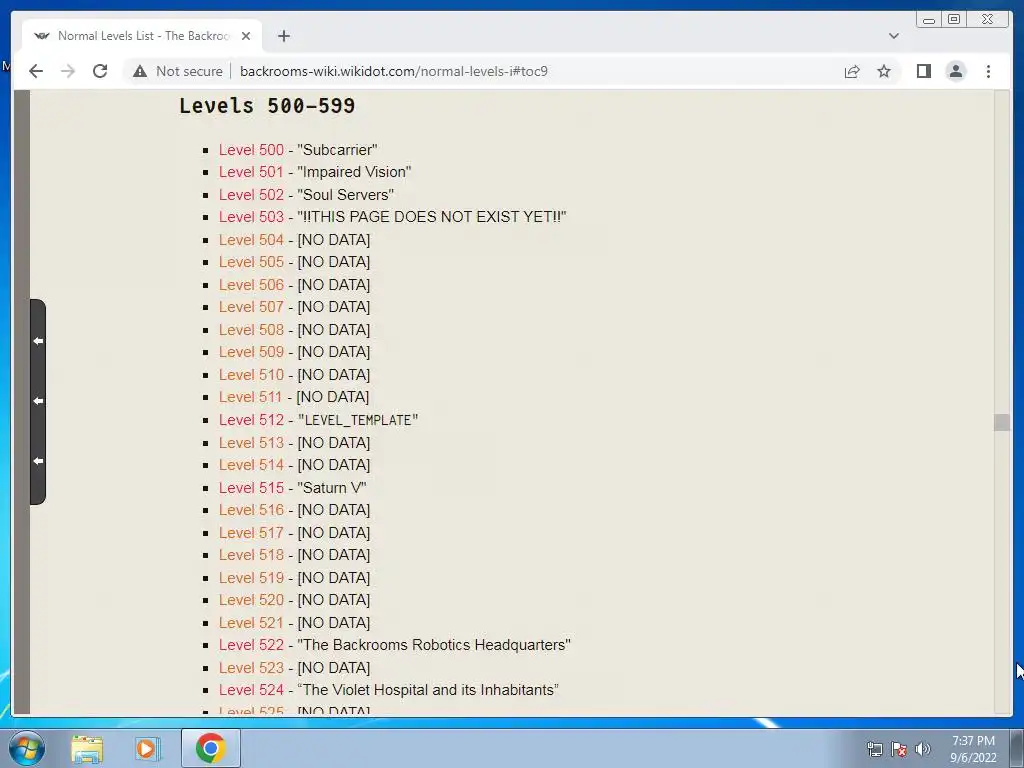
Task: Click the Chrome taskbar icon
Action: click(210, 748)
